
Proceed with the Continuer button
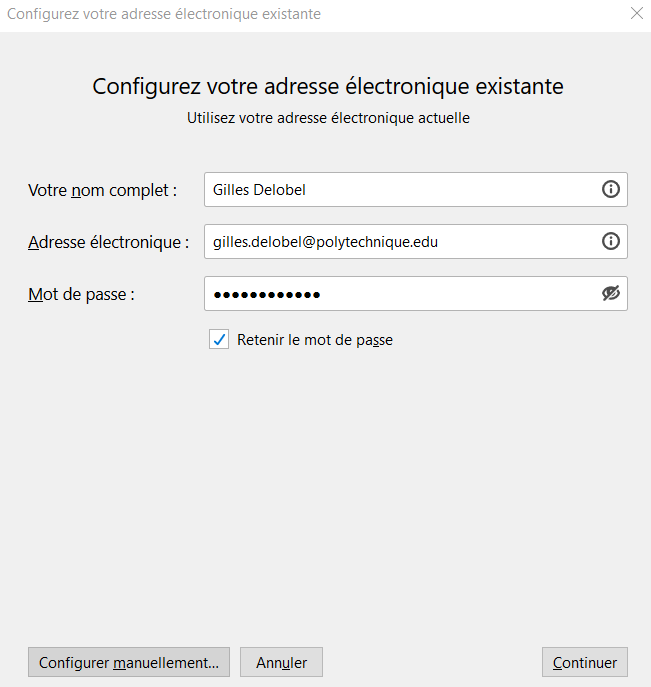click(x=584, y=662)
